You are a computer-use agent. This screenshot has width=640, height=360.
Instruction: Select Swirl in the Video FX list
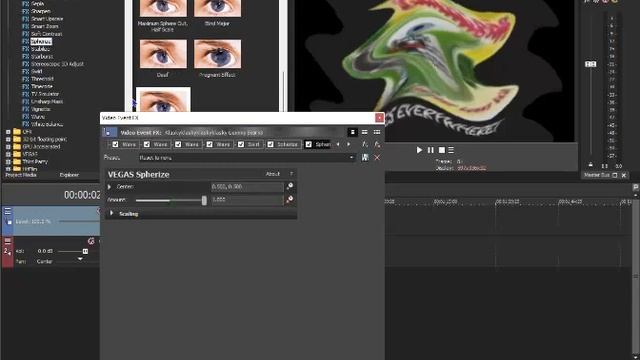37,71
